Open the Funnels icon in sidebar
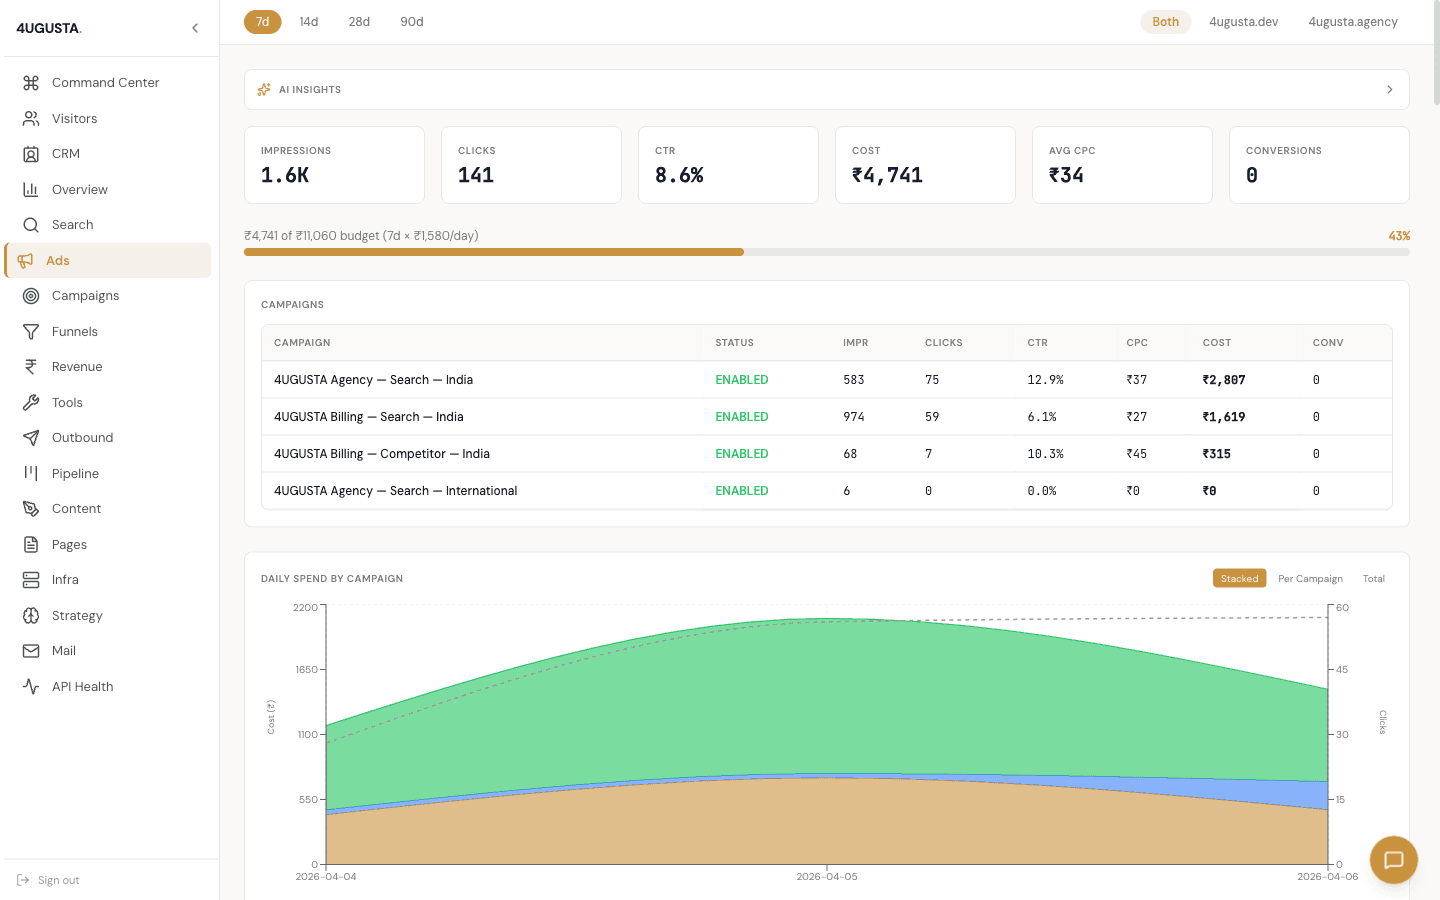The height and width of the screenshot is (900, 1440). [x=29, y=331]
